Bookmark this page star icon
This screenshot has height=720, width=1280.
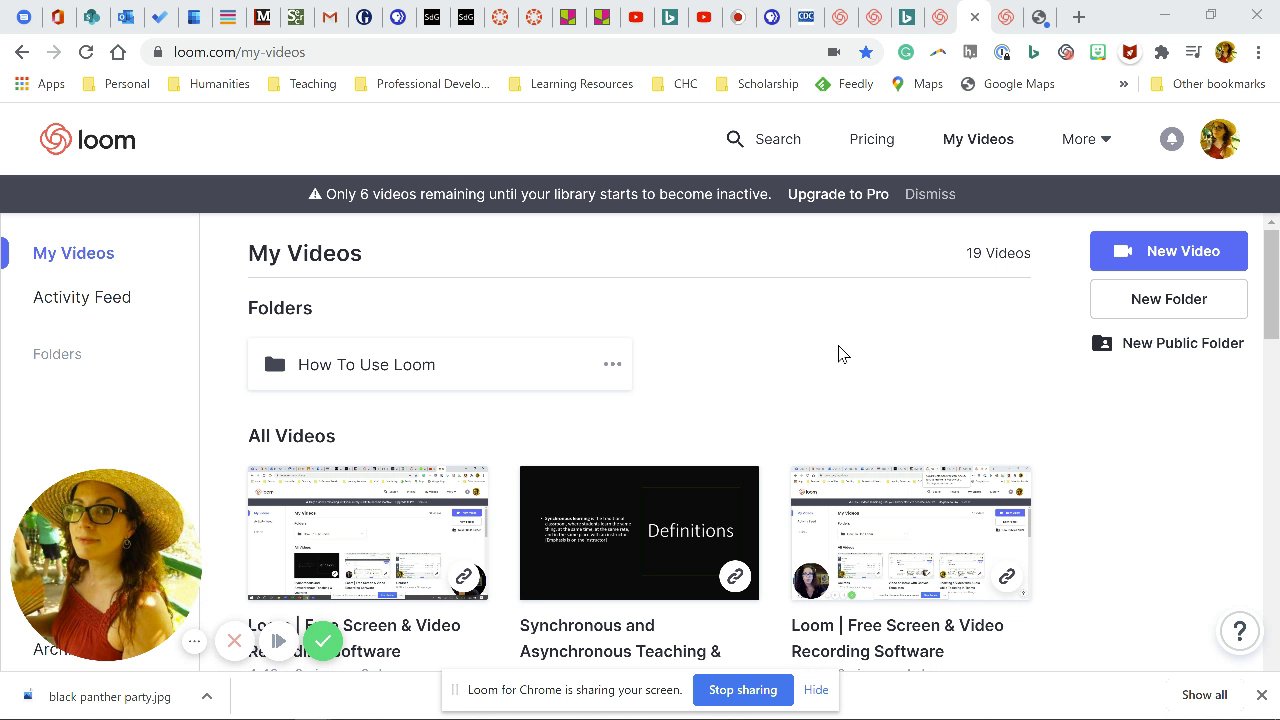(x=866, y=52)
